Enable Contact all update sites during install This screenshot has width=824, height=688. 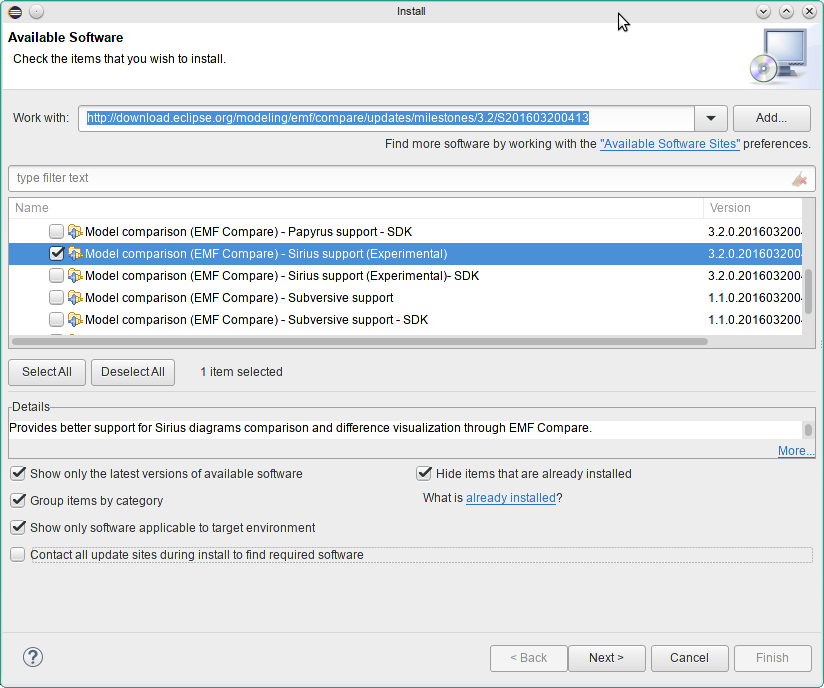[18, 554]
